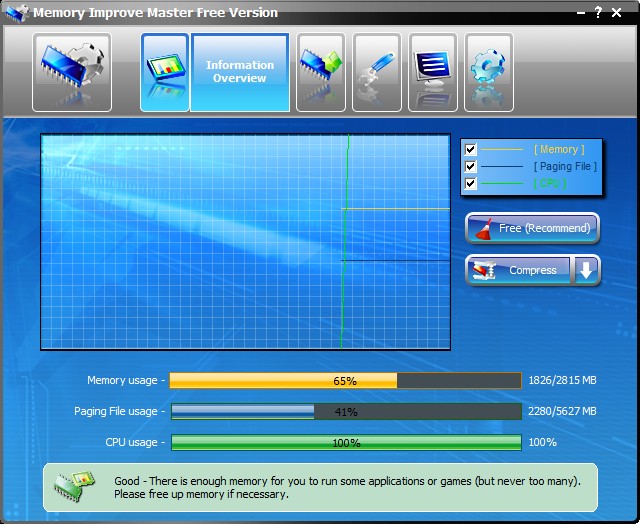The image size is (641, 524).
Task: Select the Information Overview chart icon
Action: 165,72
